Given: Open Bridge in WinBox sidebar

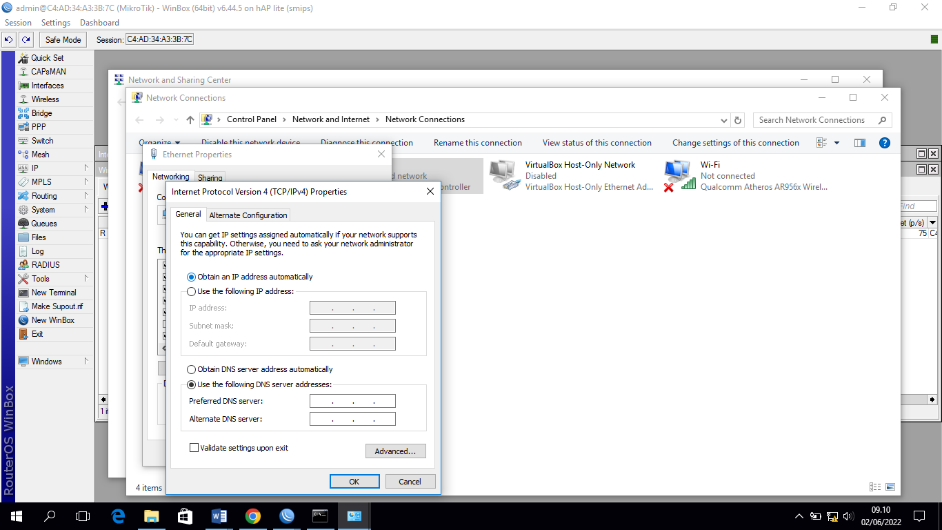Looking at the screenshot, I should point(41,113).
